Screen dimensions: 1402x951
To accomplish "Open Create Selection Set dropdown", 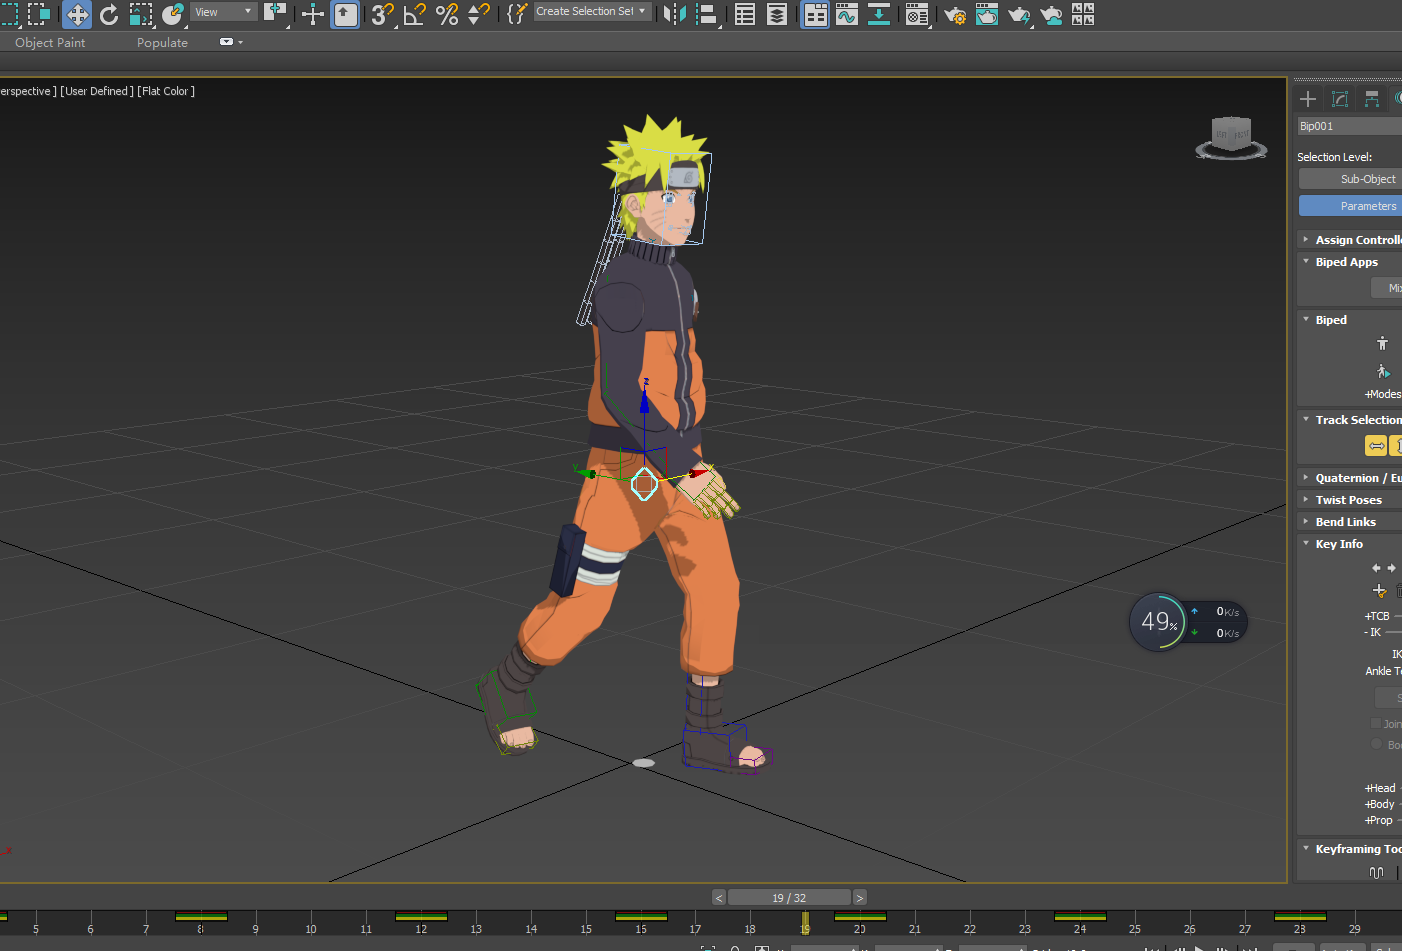I will 591,12.
